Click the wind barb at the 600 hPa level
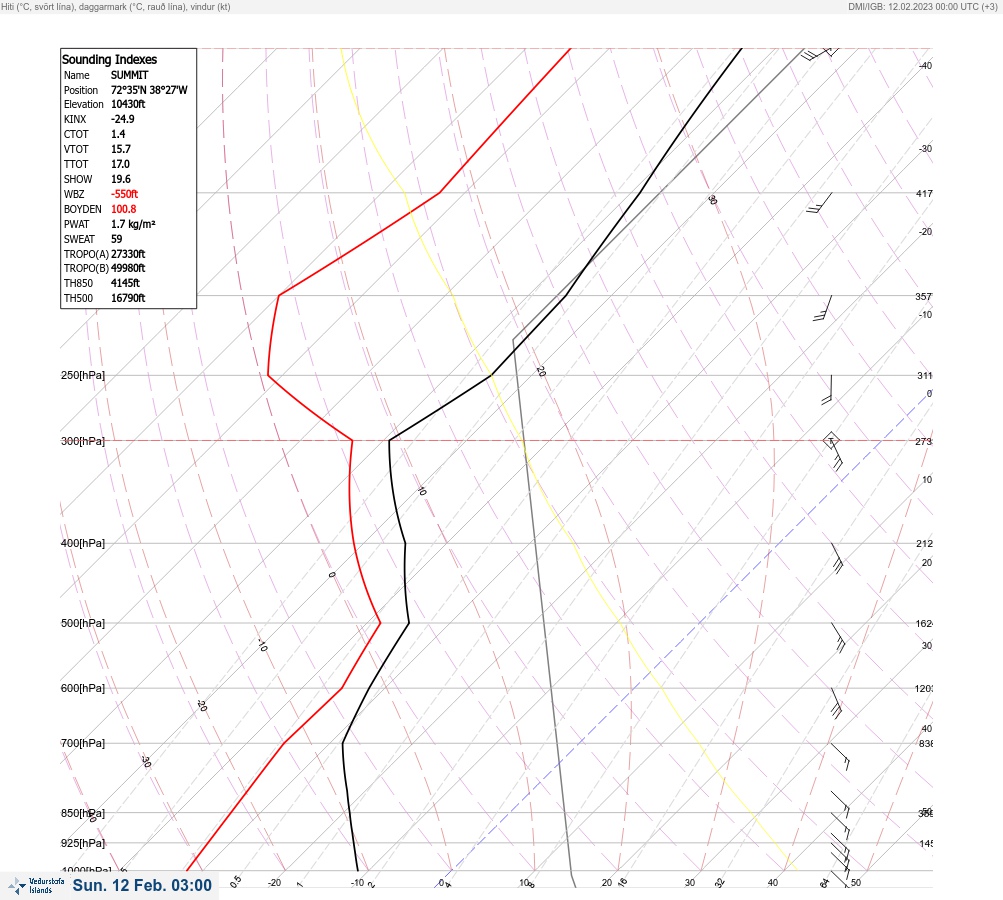 point(836,703)
